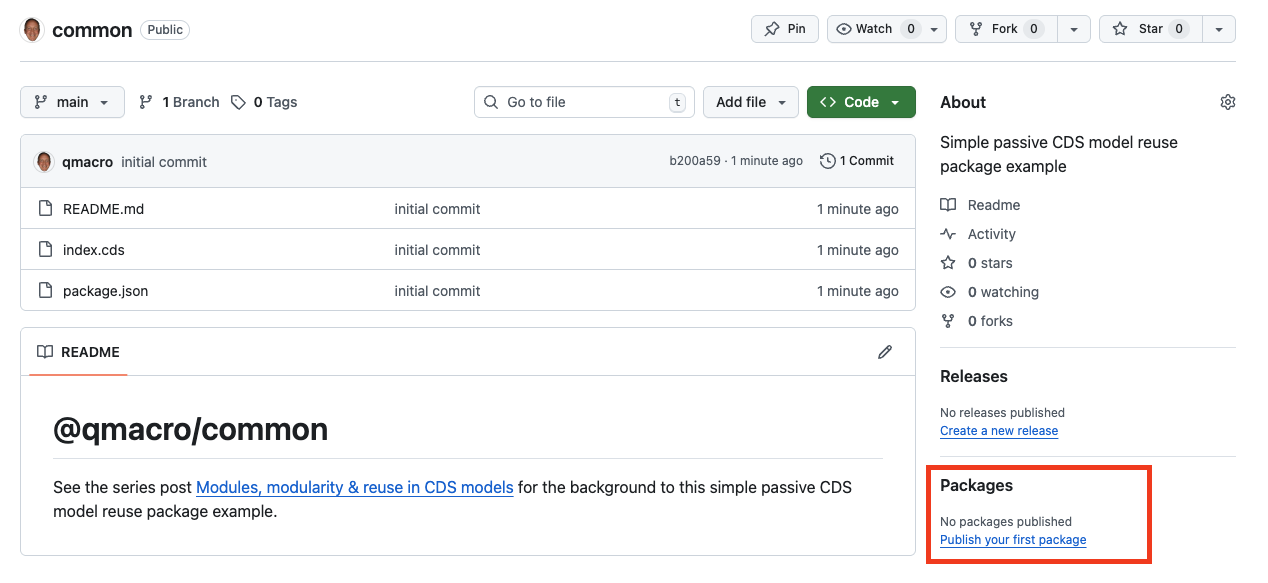Follow the Publish your first package link

click(1012, 539)
